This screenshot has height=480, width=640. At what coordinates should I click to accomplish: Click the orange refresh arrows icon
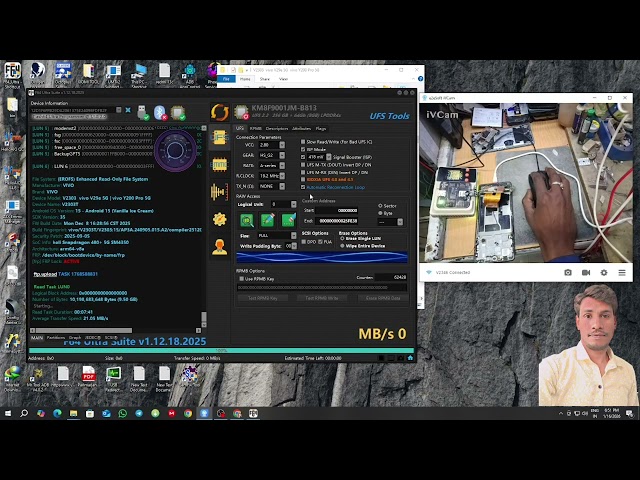point(220,112)
